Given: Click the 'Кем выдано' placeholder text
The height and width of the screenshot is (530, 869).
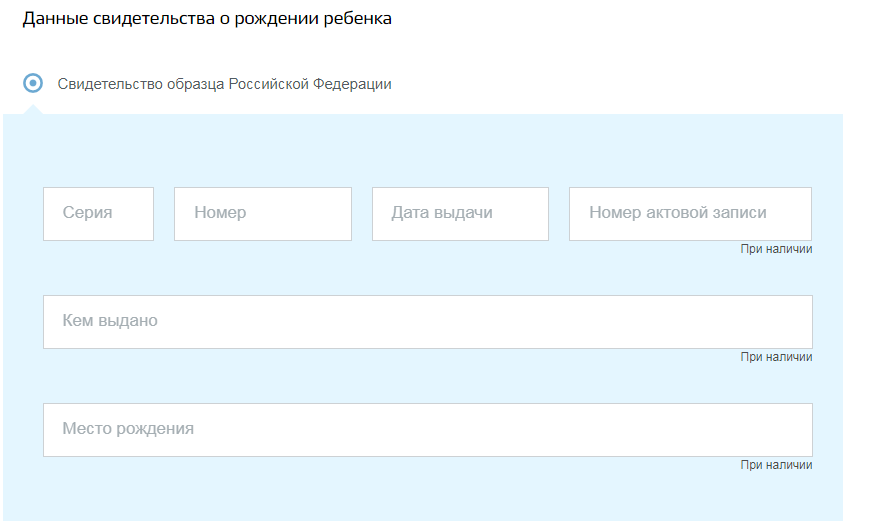Looking at the screenshot, I should tap(110, 321).
